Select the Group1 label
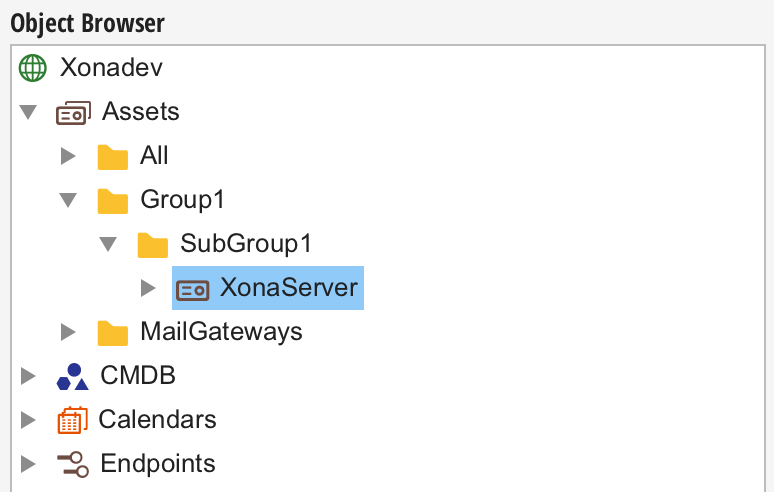Viewport: 774px width, 492px height. [x=183, y=200]
